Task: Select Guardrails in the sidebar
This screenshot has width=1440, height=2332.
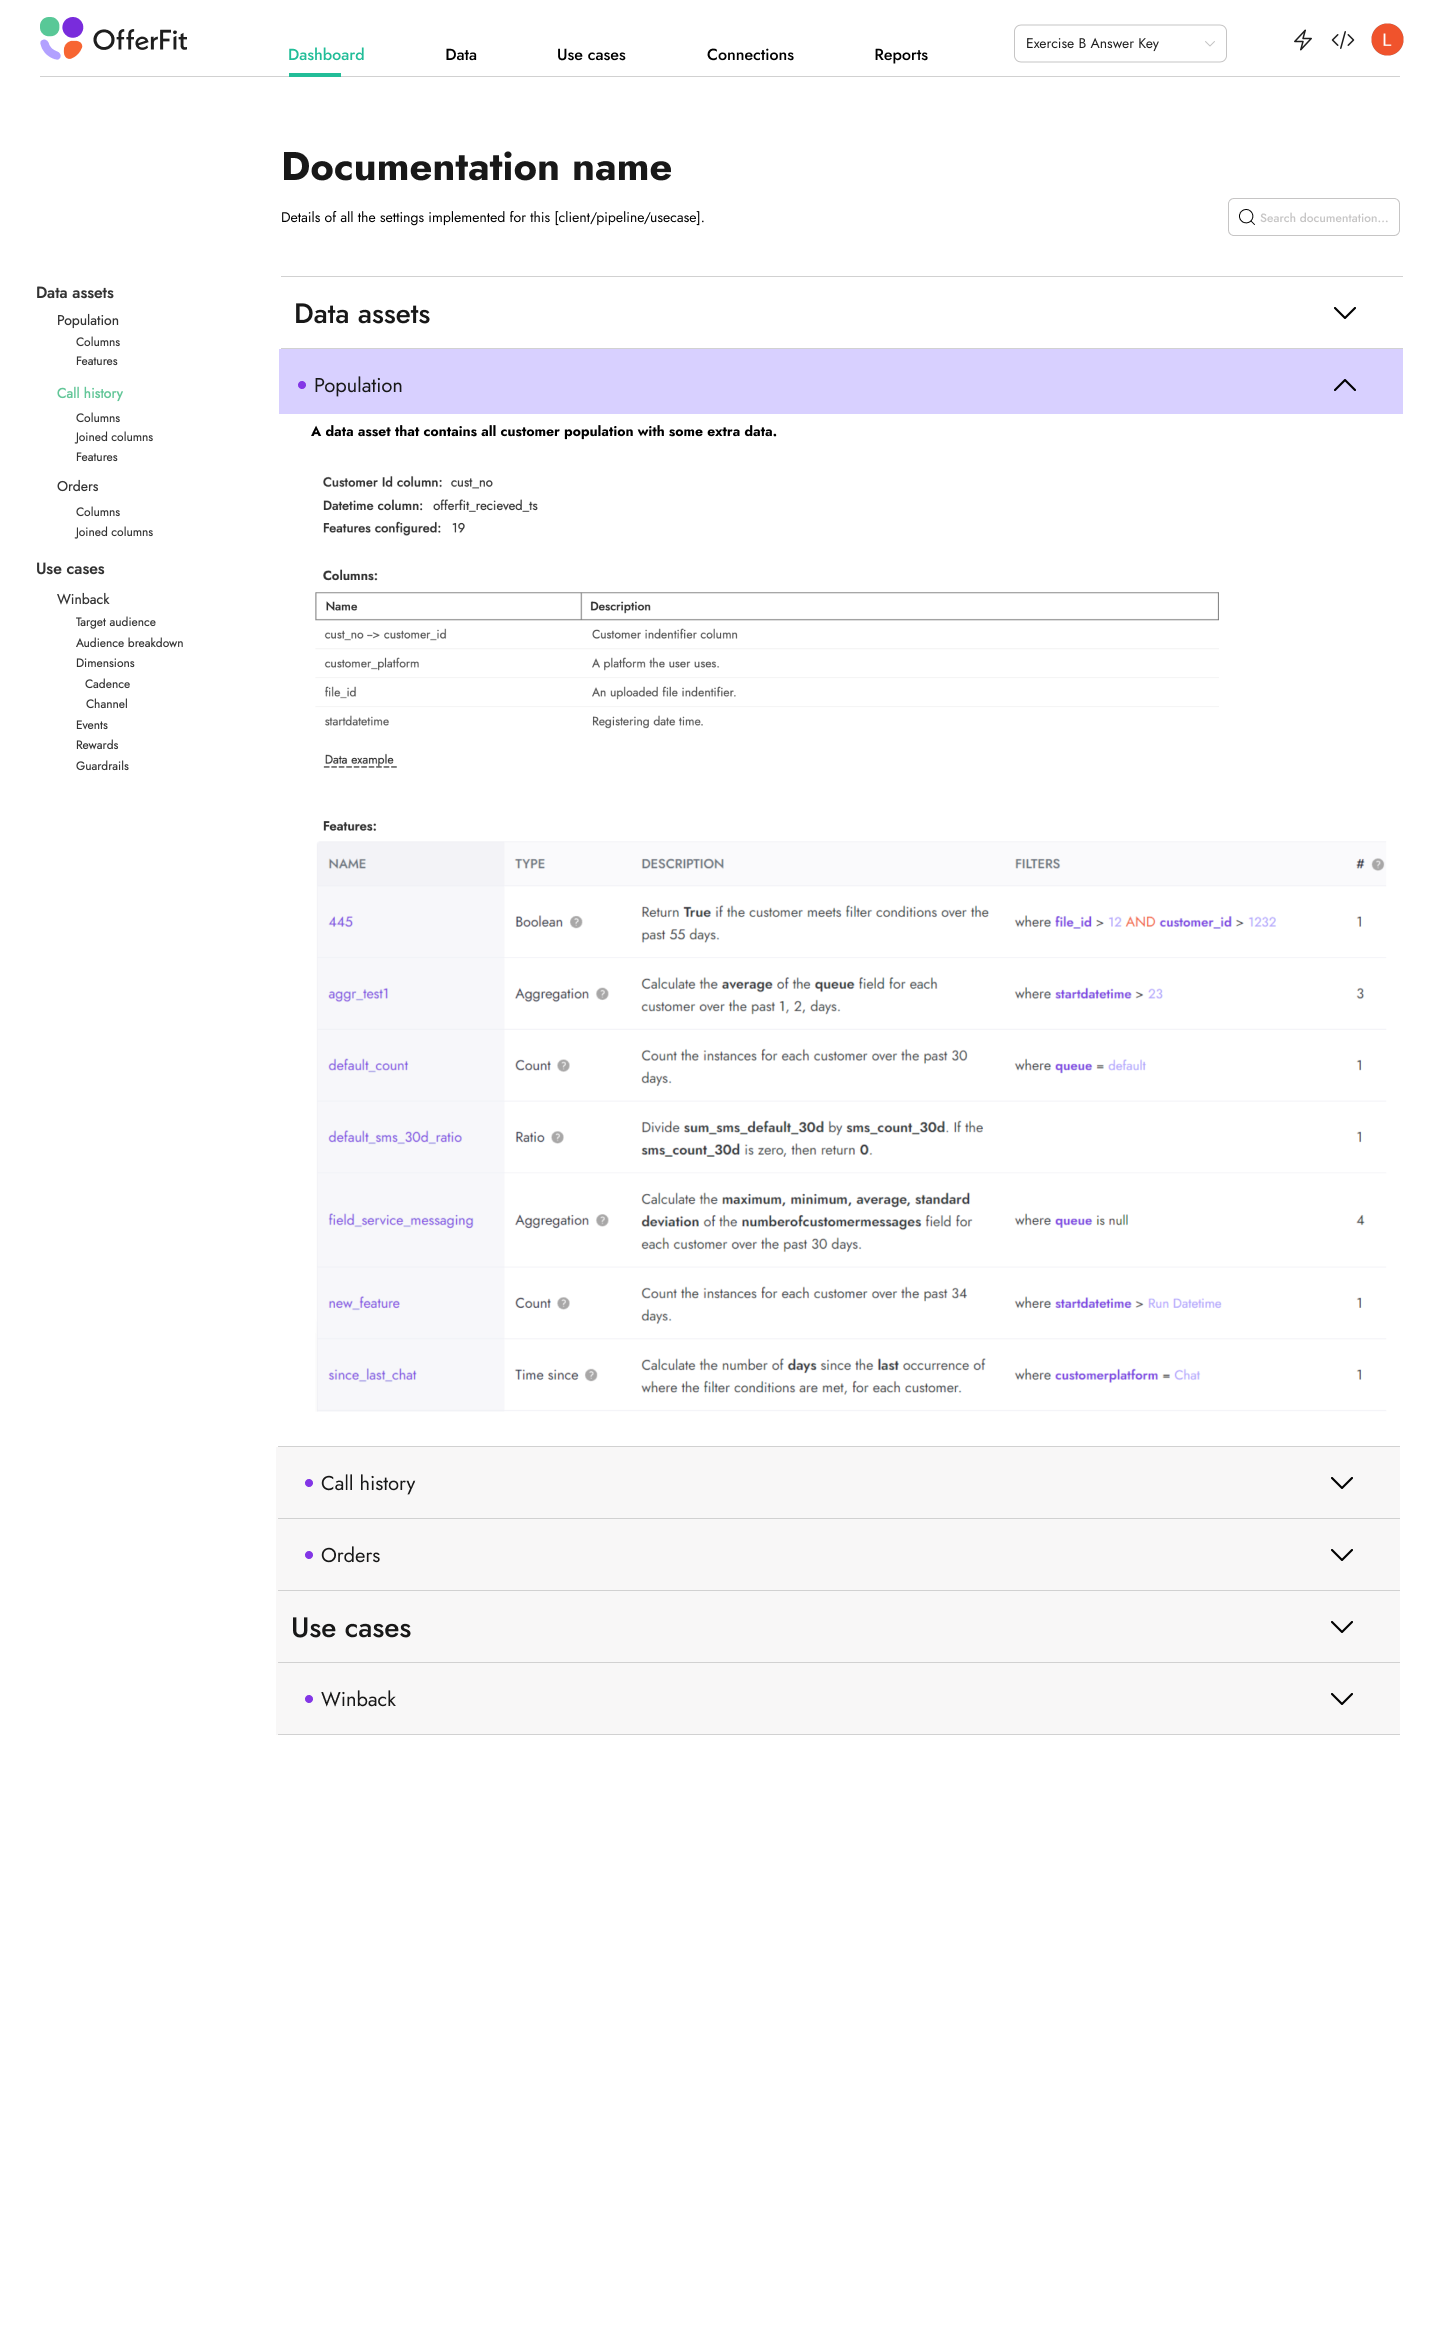Action: [x=102, y=766]
